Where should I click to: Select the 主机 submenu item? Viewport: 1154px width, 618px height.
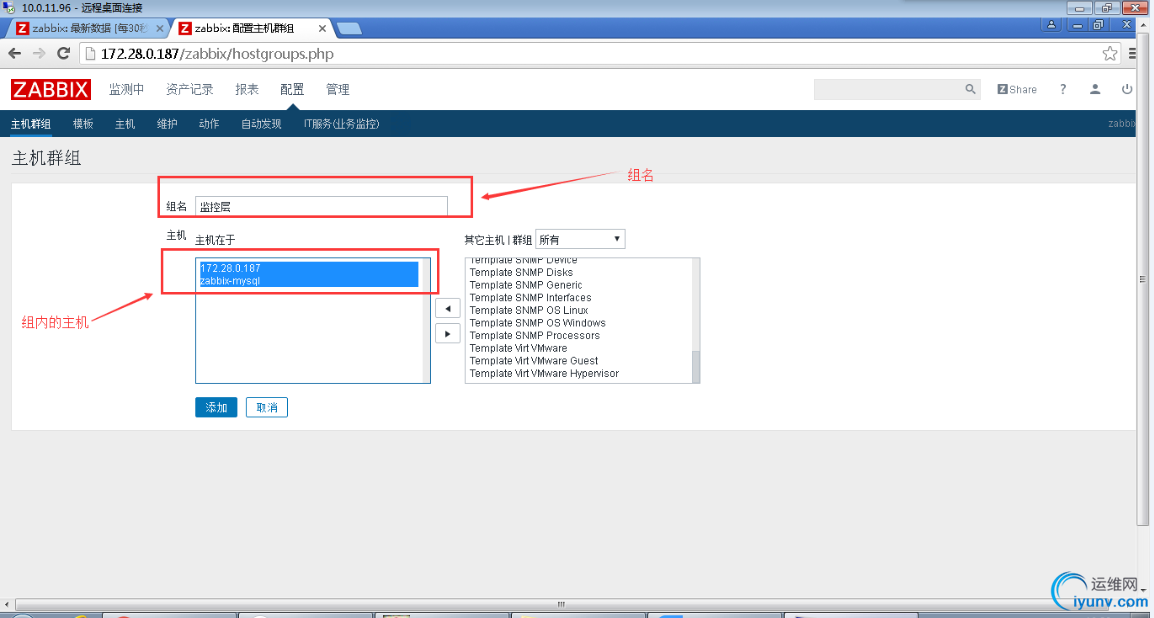125,124
